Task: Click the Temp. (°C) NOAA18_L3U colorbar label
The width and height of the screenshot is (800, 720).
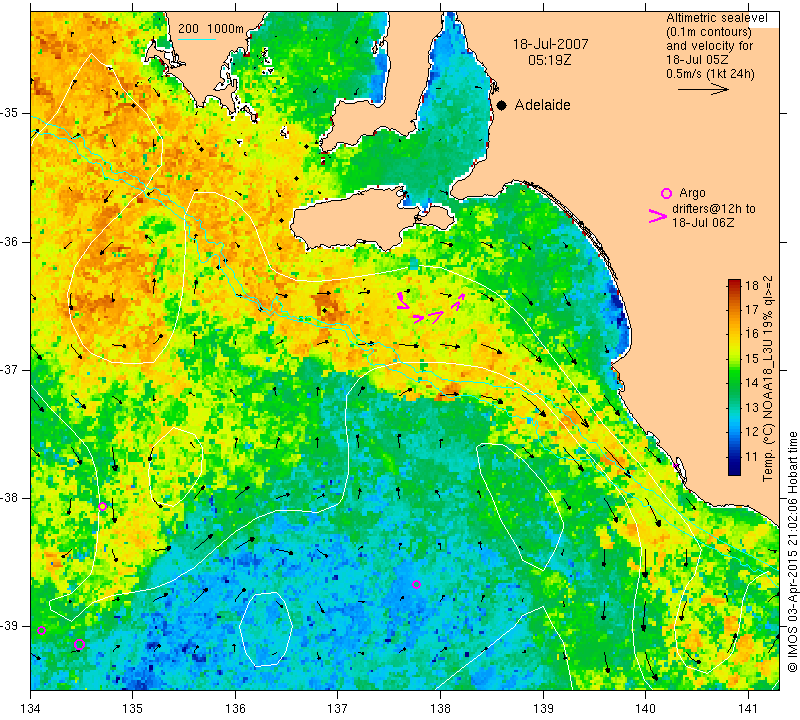Action: click(x=768, y=378)
